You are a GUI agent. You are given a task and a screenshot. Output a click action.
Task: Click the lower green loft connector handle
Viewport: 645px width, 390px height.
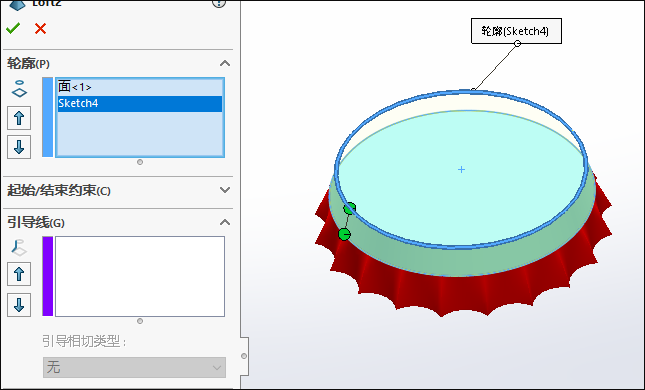[x=344, y=234]
